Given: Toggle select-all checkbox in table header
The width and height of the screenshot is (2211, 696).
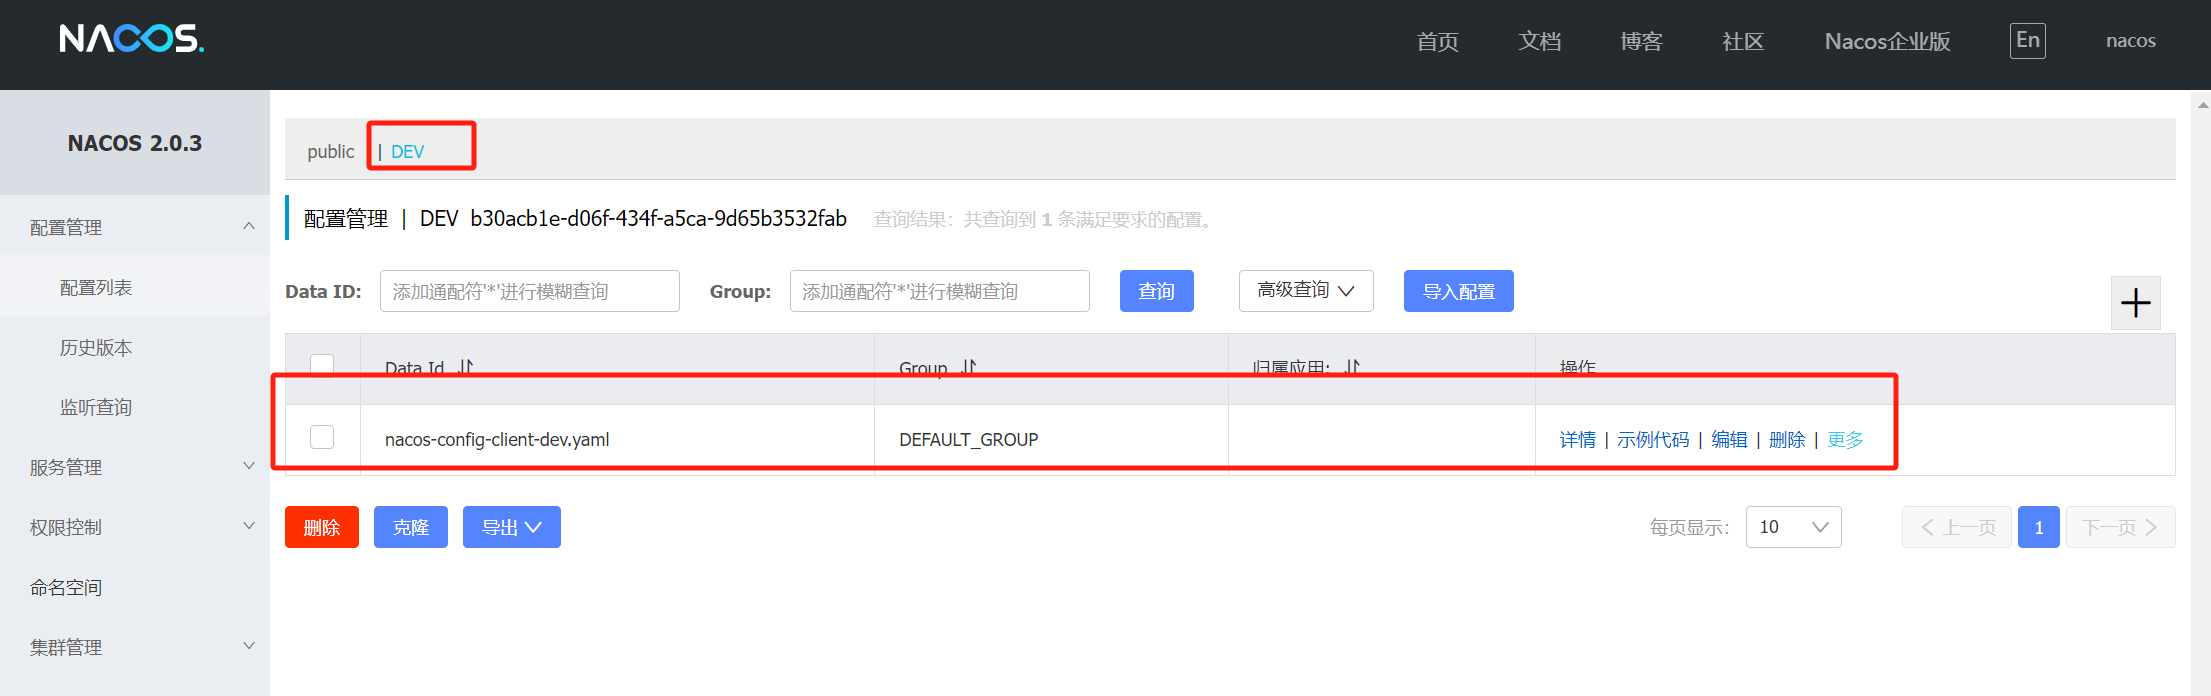Looking at the screenshot, I should tap(322, 365).
